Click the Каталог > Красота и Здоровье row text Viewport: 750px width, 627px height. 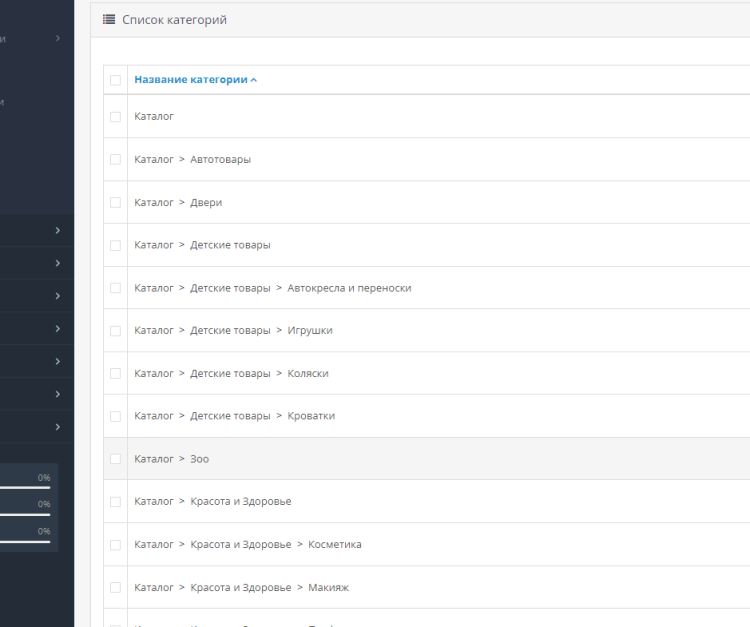pos(212,502)
